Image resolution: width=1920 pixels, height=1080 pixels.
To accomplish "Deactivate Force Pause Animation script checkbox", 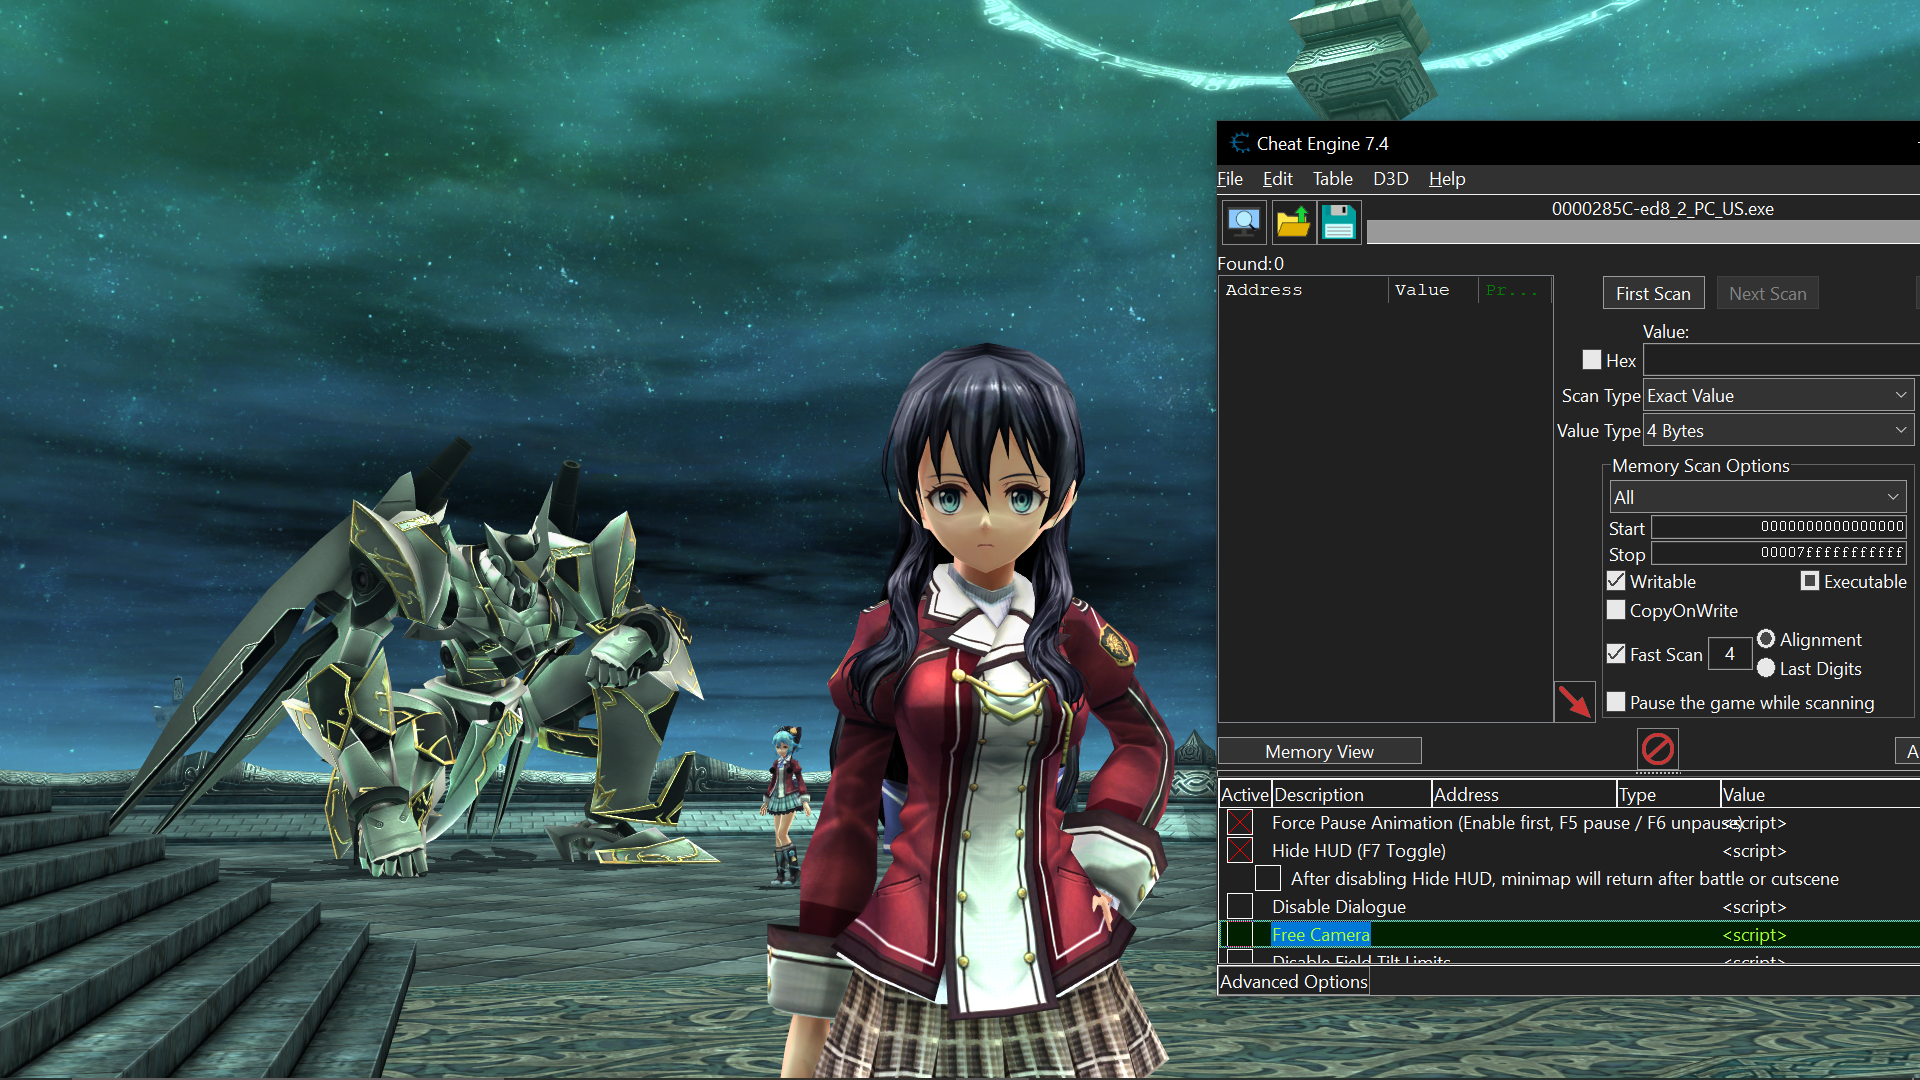I will [x=1240, y=822].
